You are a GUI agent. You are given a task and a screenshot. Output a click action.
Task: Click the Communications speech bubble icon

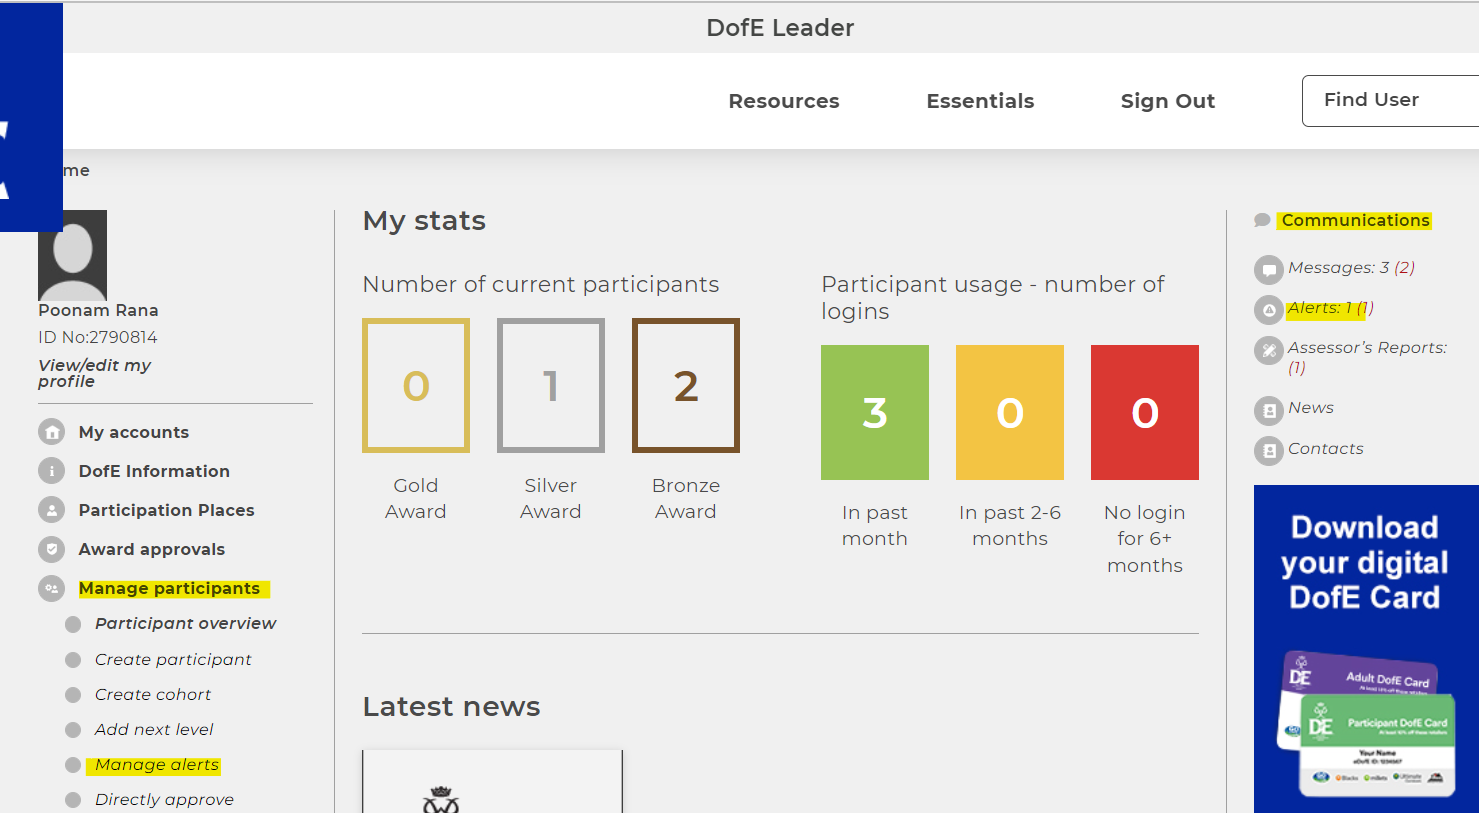pos(1262,220)
